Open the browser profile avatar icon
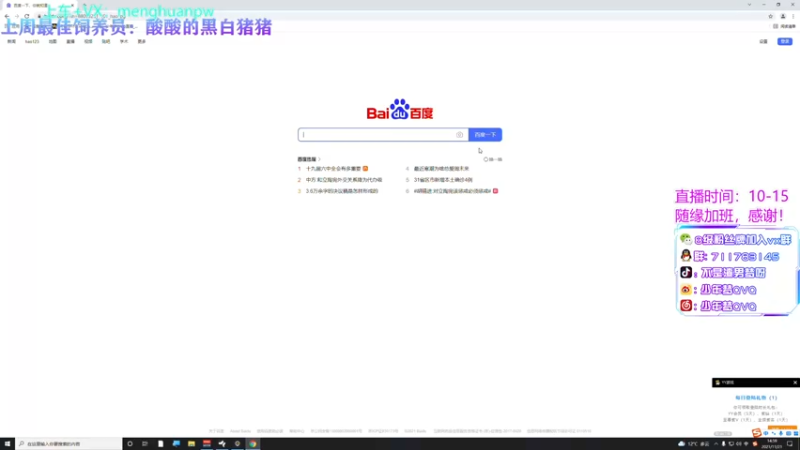Viewport: 800px width, 450px height. click(783, 16)
